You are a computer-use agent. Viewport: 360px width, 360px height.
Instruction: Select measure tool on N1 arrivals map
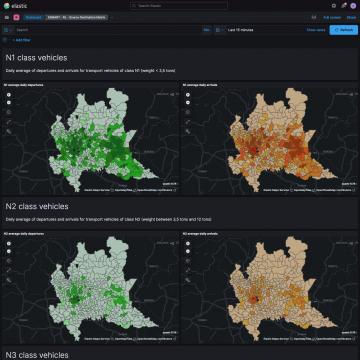(188, 122)
